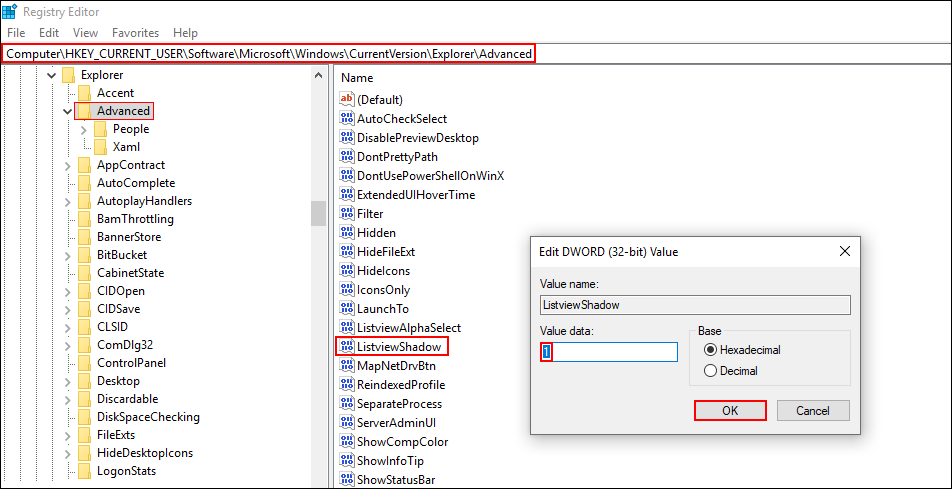Open the Edit menu

pyautogui.click(x=49, y=33)
